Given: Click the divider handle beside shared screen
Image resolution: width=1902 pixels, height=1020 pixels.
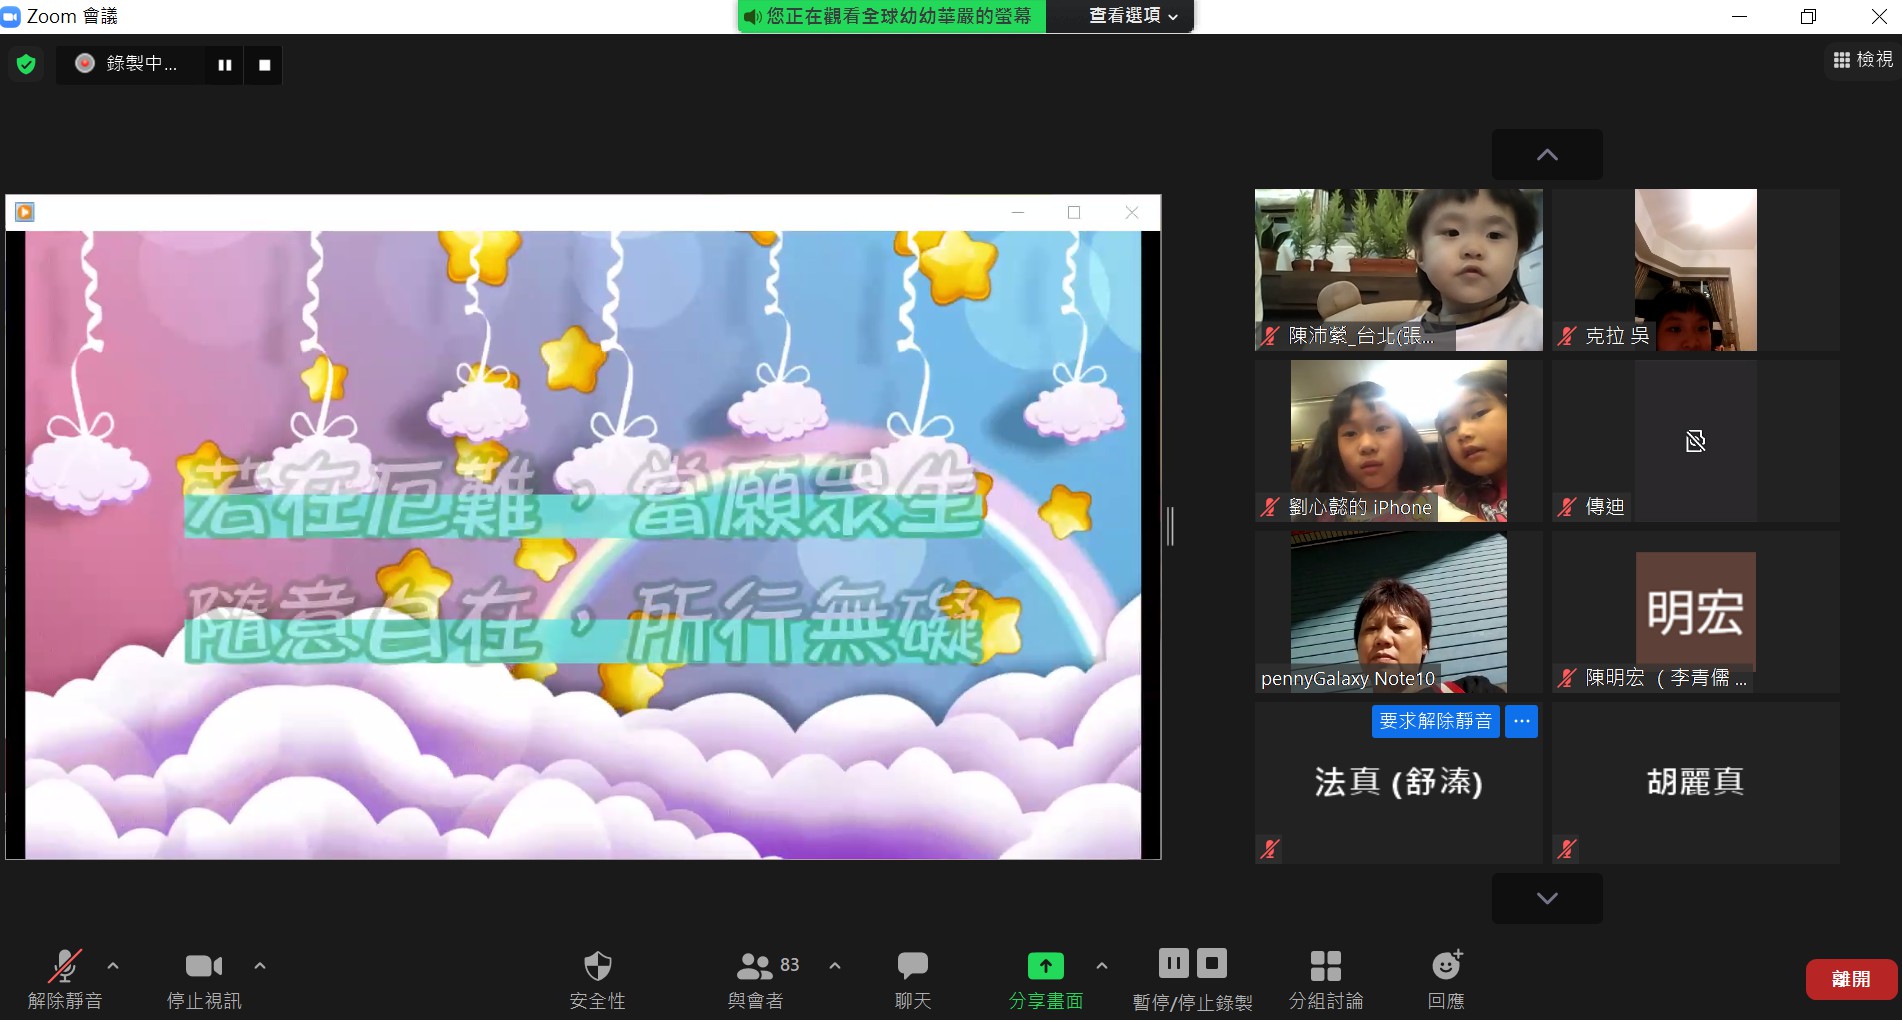Looking at the screenshot, I should pyautogui.click(x=1170, y=526).
